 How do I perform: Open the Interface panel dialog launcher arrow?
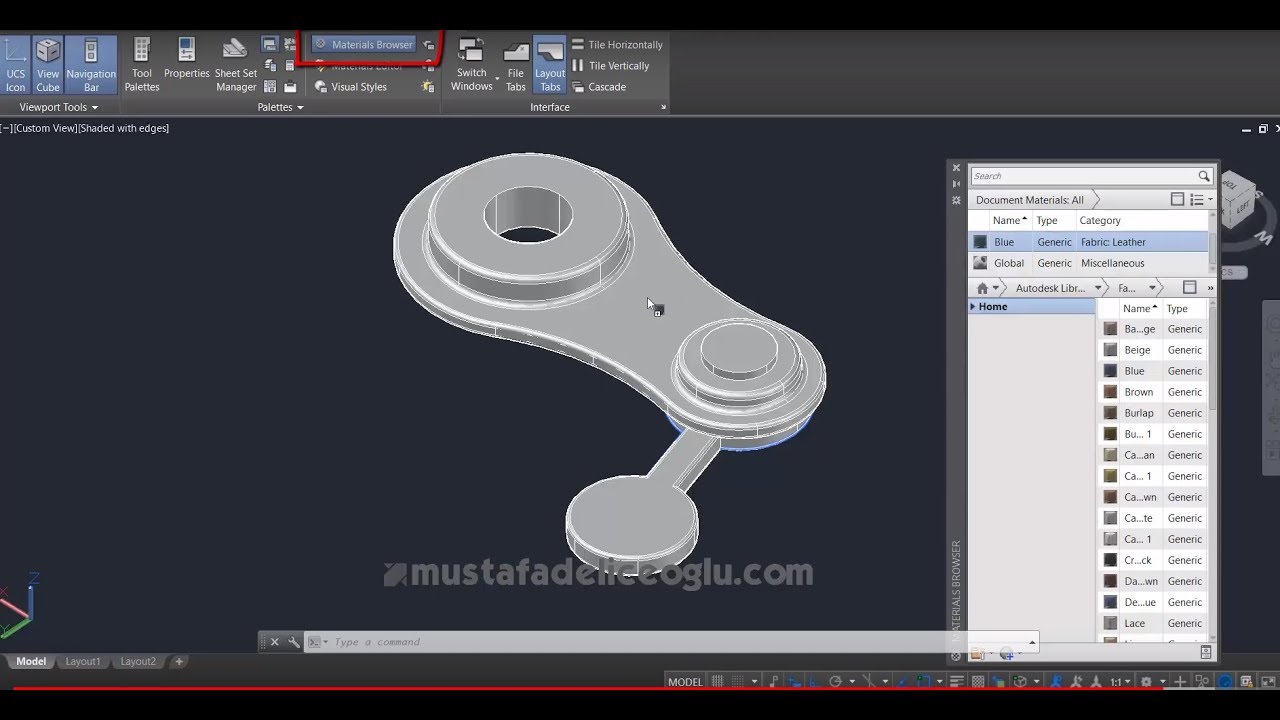point(663,107)
